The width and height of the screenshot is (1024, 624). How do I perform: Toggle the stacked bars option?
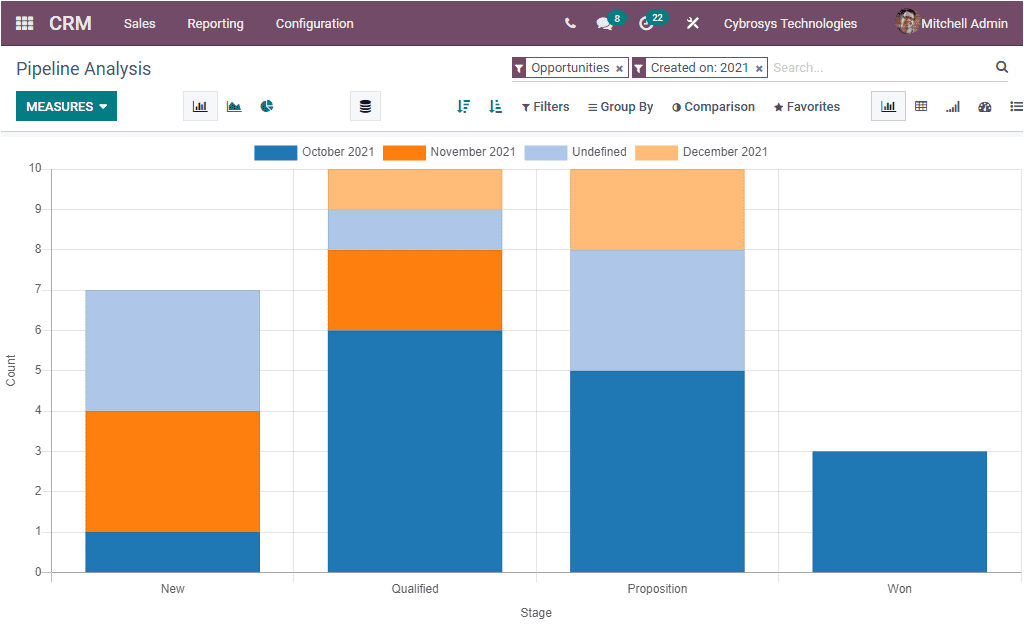click(x=365, y=105)
